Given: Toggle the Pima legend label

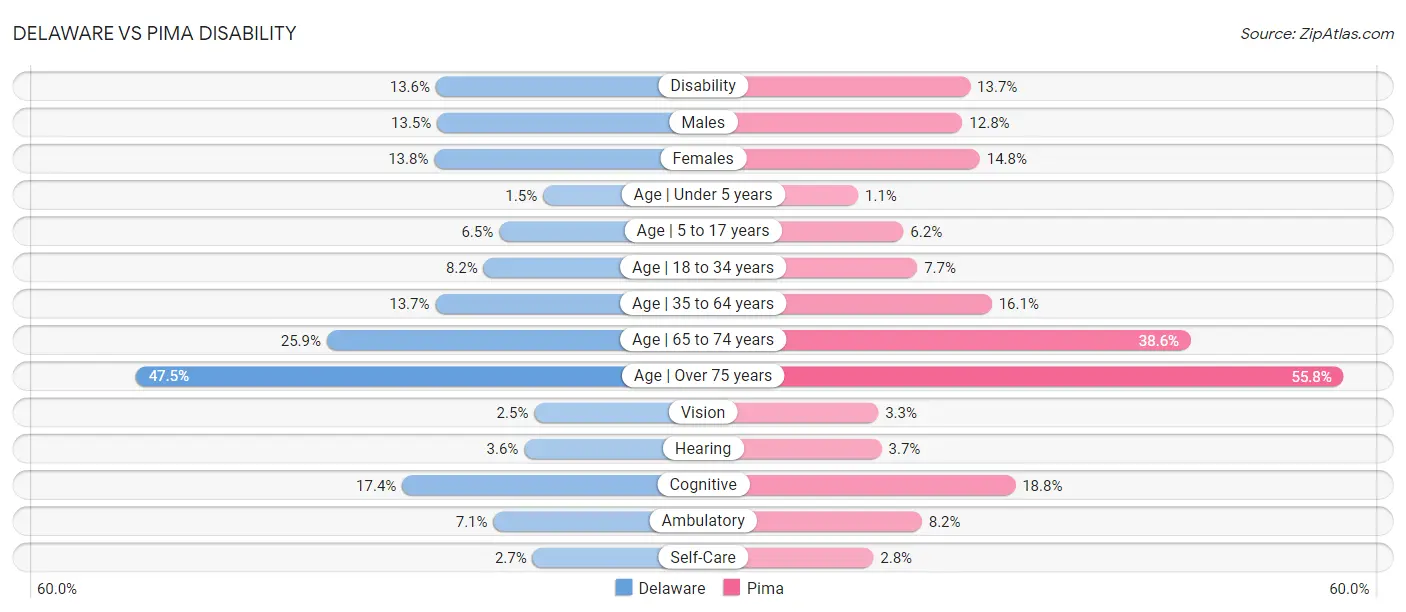Looking at the screenshot, I should pyautogui.click(x=765, y=588).
